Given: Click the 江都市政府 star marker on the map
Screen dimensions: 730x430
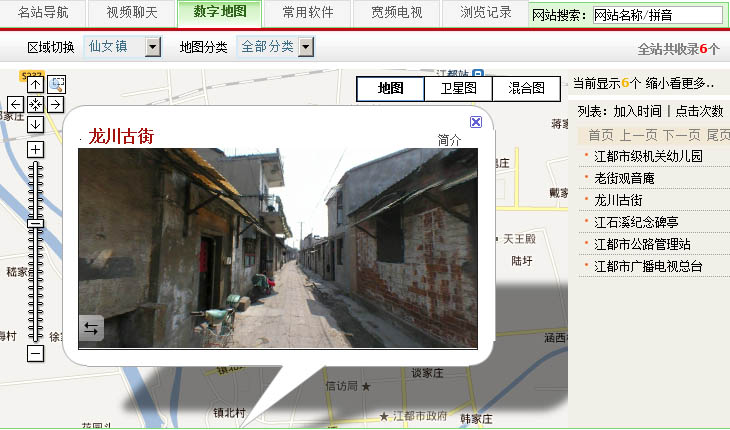Looking at the screenshot, I should pos(384,416).
